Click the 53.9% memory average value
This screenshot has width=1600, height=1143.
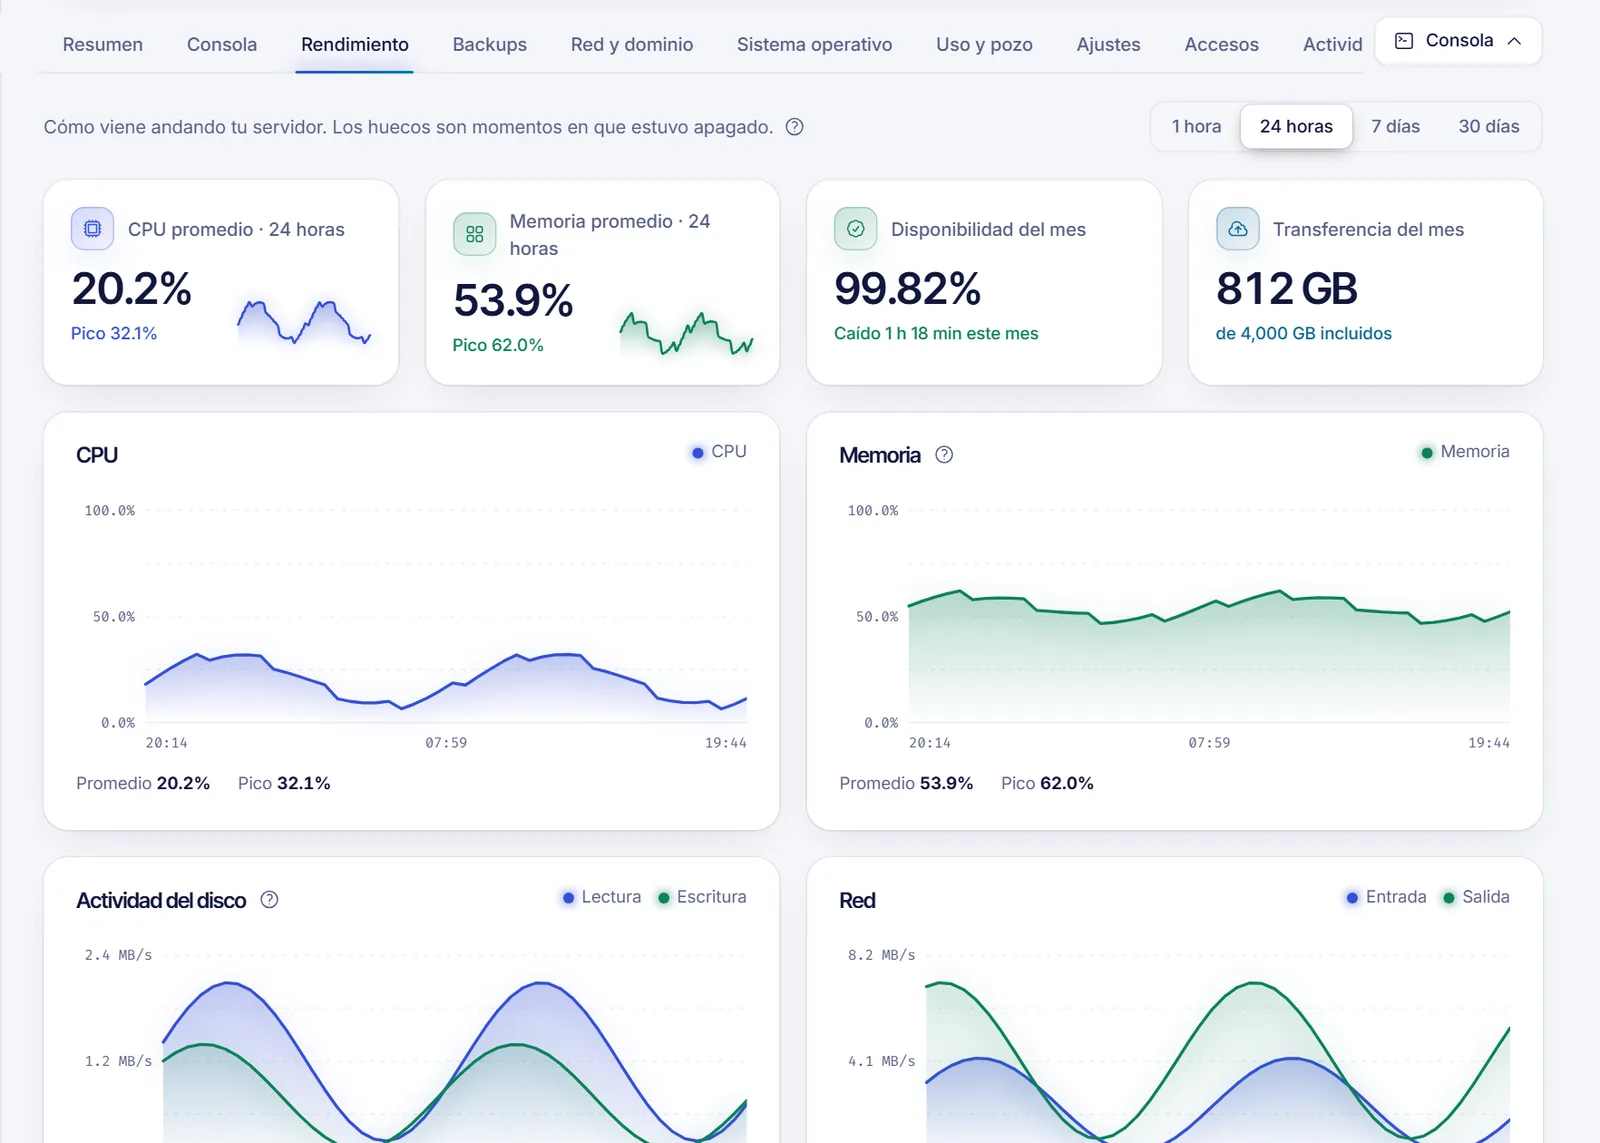point(513,301)
